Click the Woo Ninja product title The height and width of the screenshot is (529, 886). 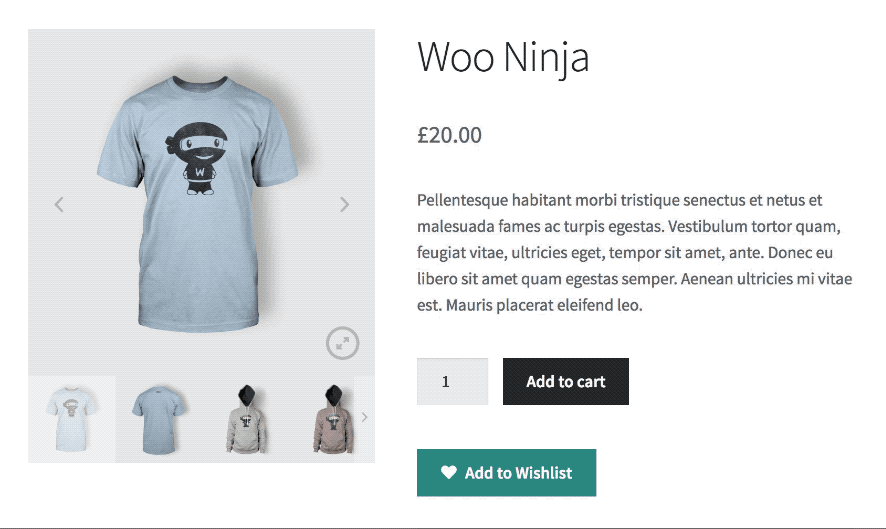pos(503,58)
